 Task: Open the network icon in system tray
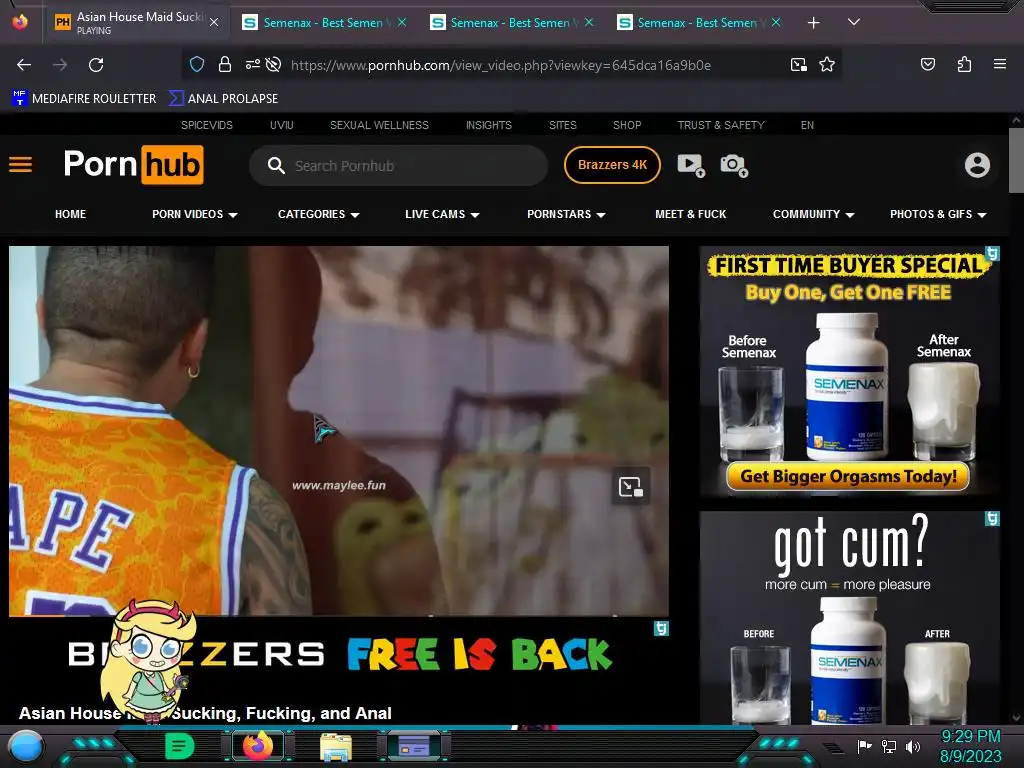coord(888,746)
